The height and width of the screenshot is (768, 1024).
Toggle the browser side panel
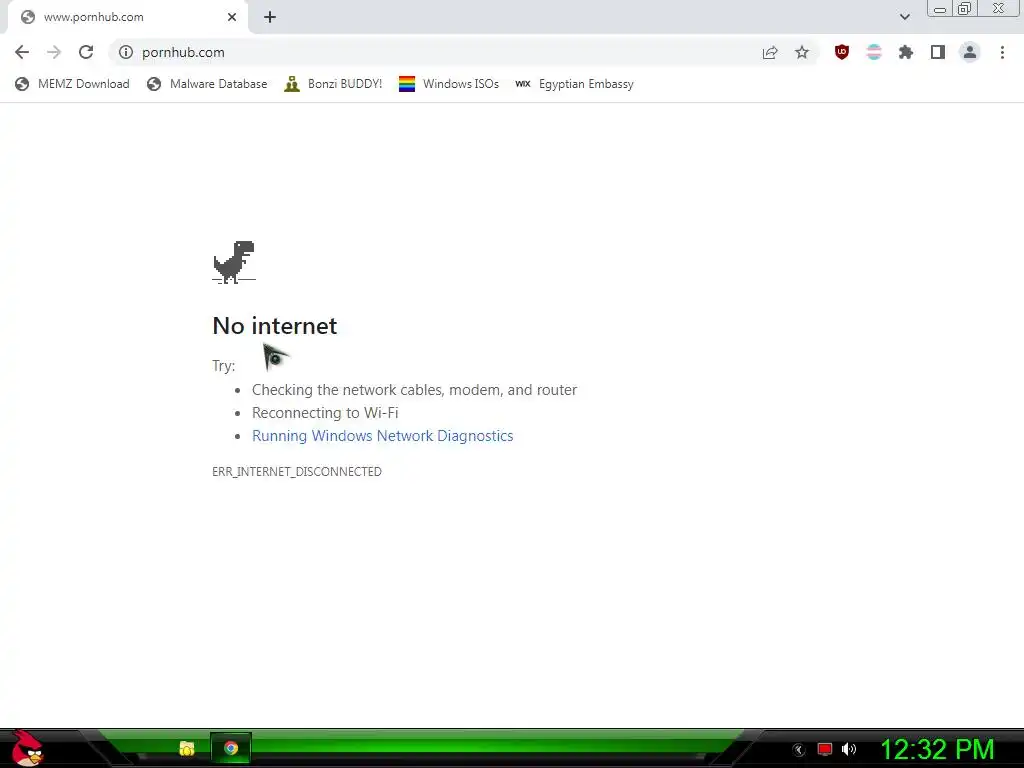[938, 52]
